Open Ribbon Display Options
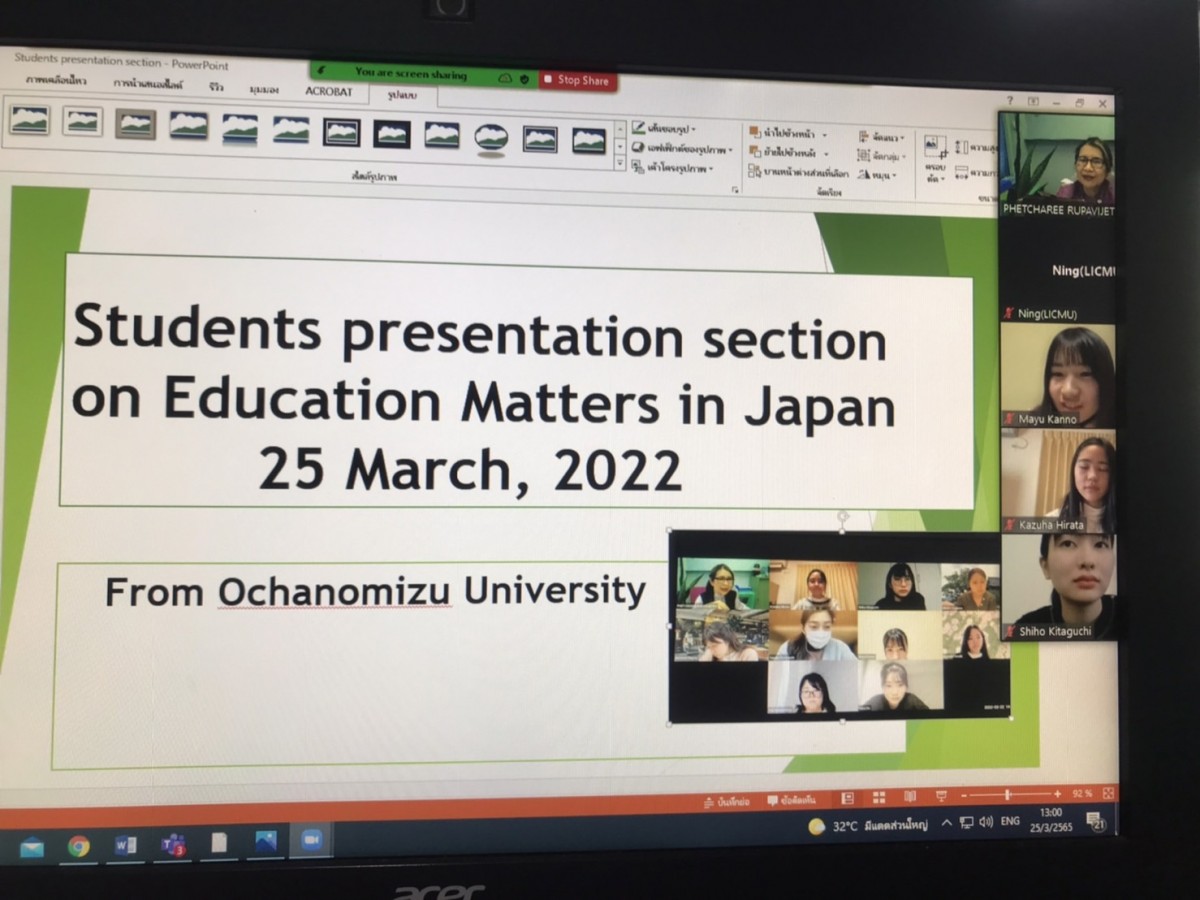Image resolution: width=1200 pixels, height=900 pixels. tap(1033, 102)
